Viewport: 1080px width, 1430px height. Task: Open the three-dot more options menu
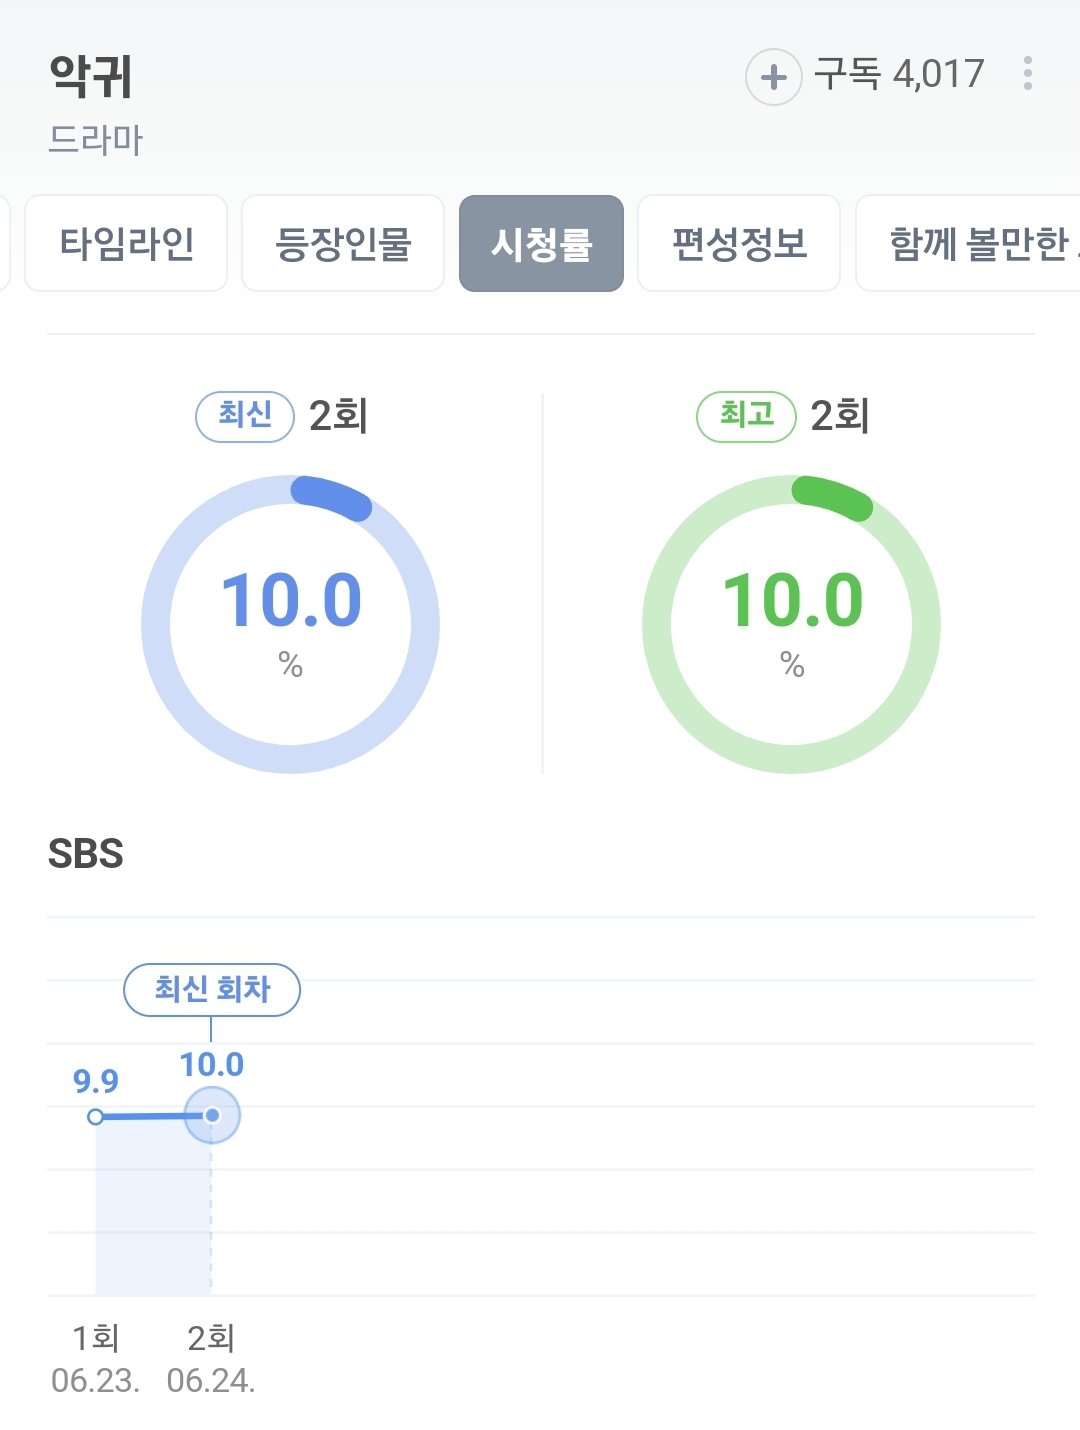click(x=1027, y=74)
